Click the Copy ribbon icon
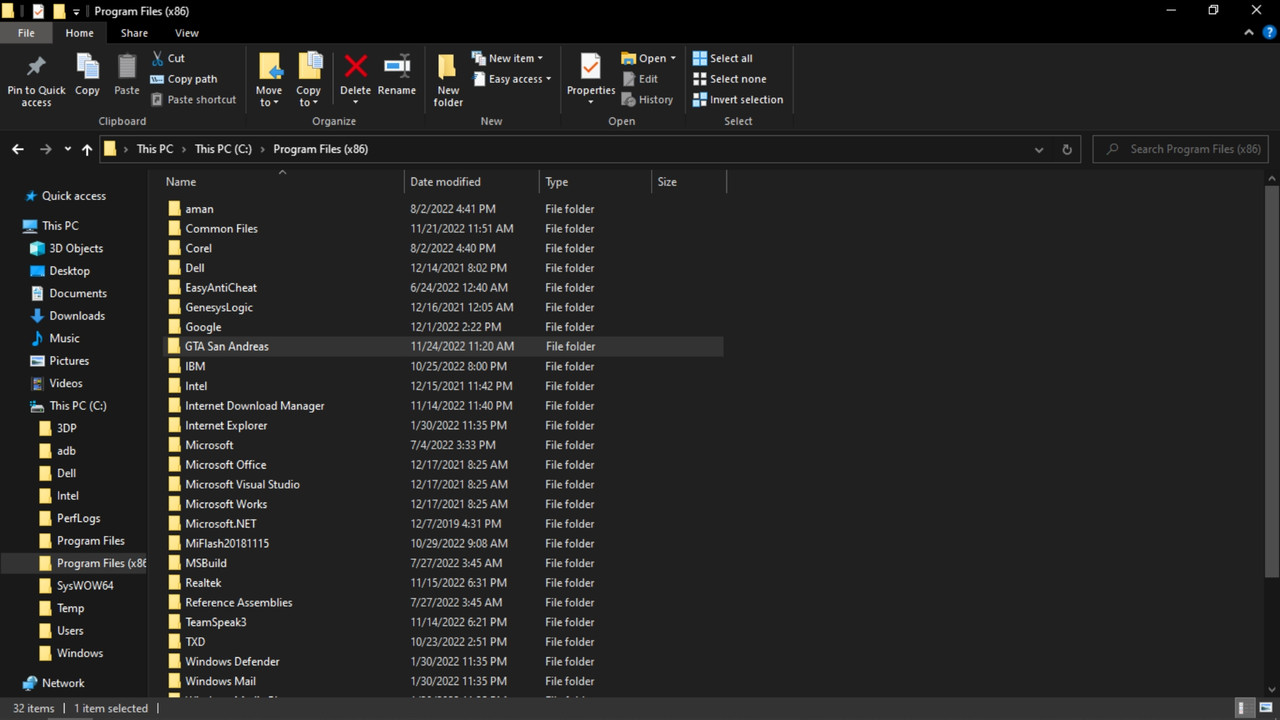 click(x=87, y=76)
